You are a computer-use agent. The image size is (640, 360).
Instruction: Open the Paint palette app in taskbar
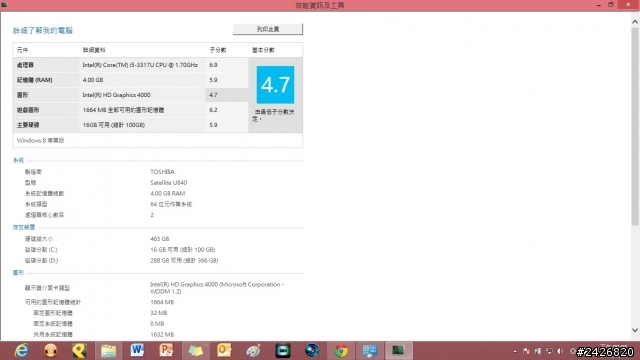point(253,351)
